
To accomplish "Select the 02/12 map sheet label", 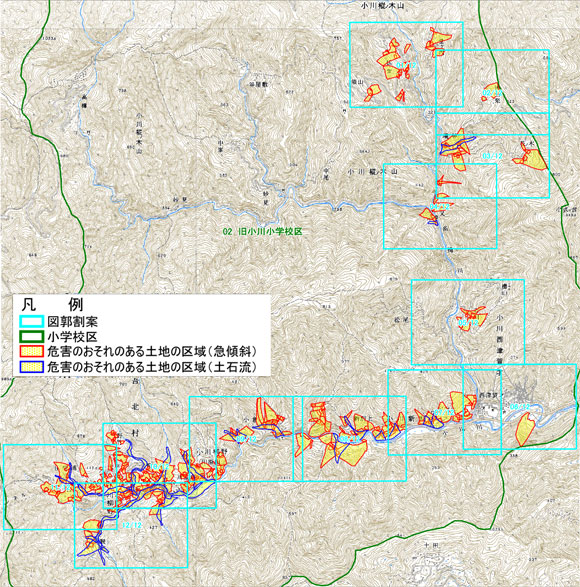I will click(x=492, y=92).
